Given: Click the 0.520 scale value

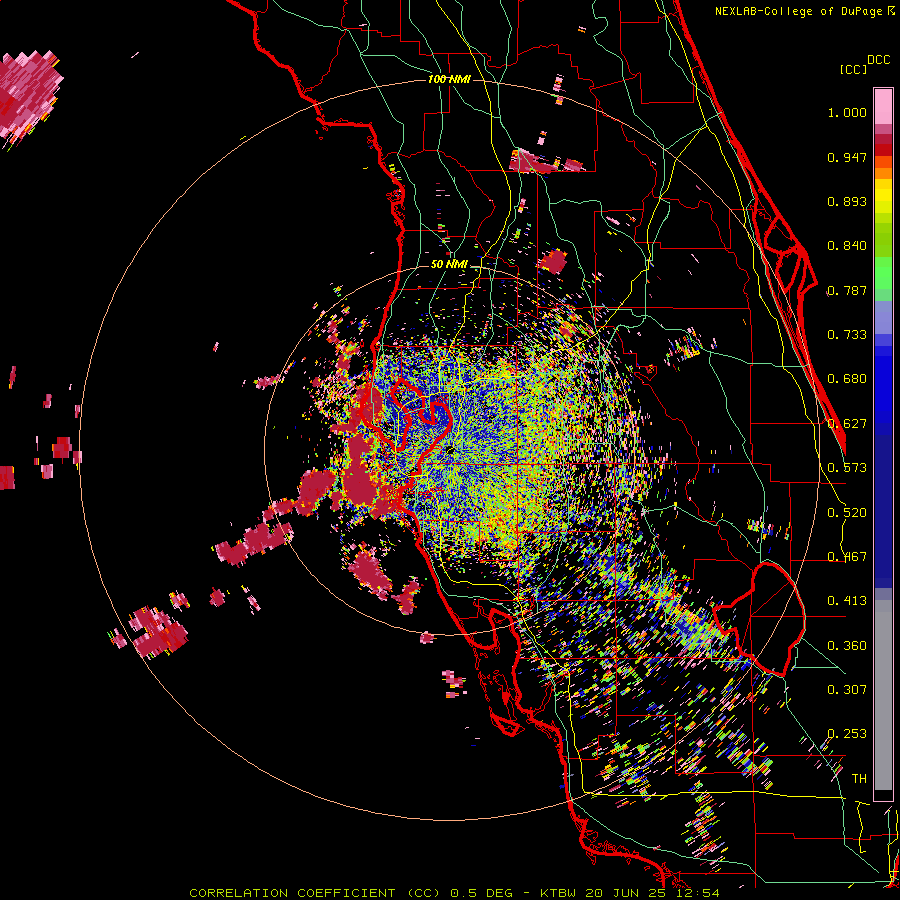Looking at the screenshot, I should (847, 513).
